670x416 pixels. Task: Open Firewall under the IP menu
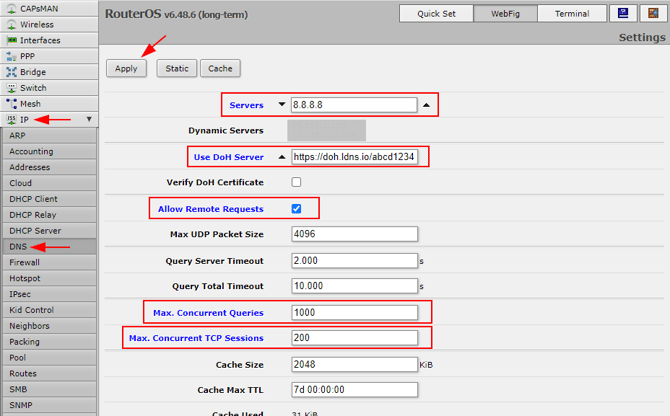(25, 262)
